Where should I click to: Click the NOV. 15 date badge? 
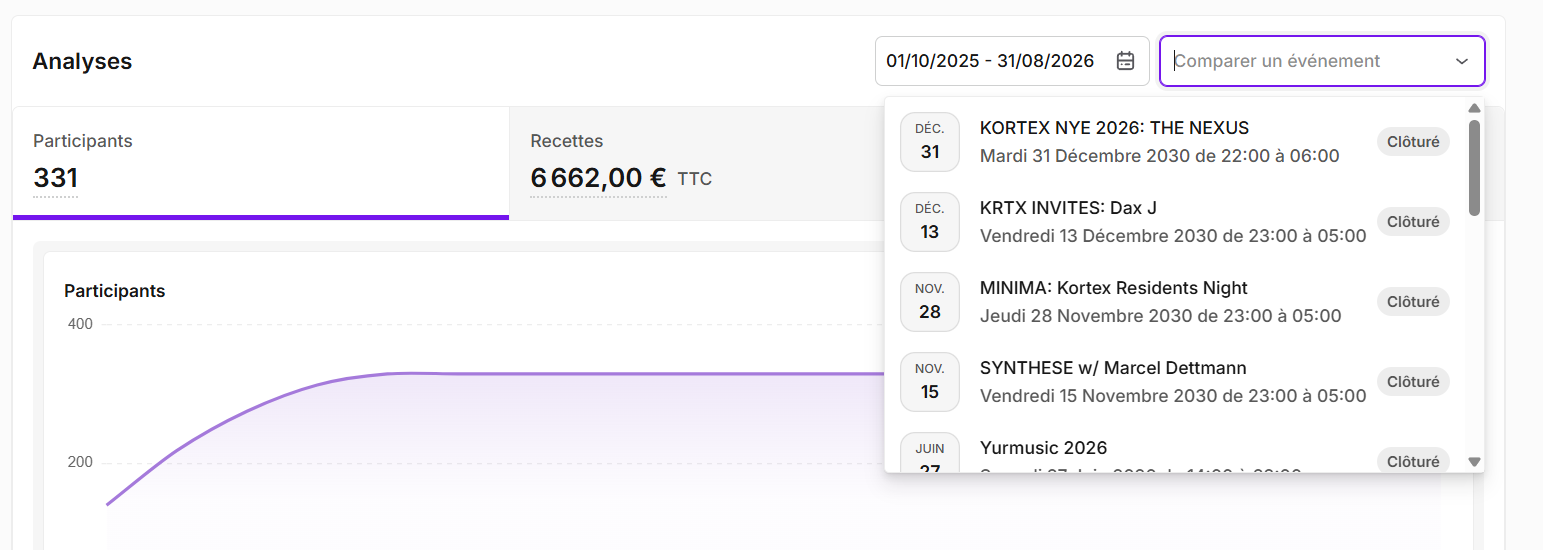(930, 382)
